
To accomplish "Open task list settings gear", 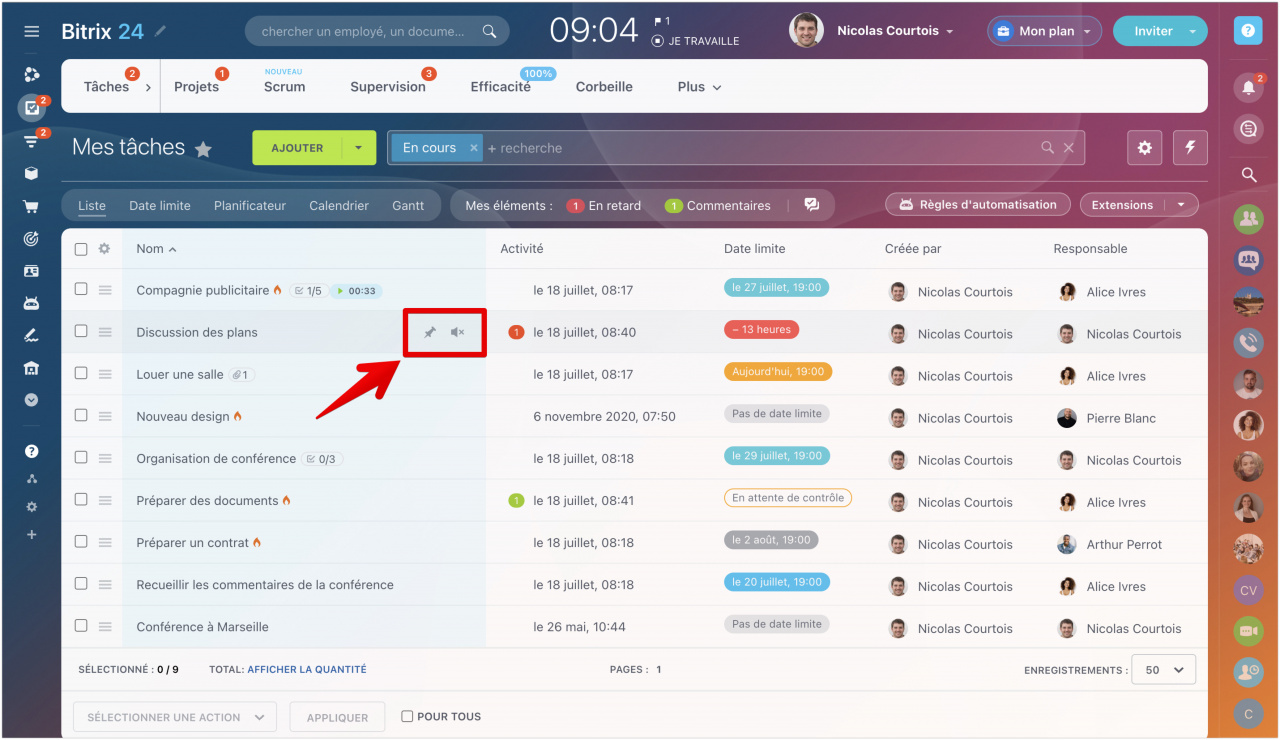I will (x=1145, y=148).
